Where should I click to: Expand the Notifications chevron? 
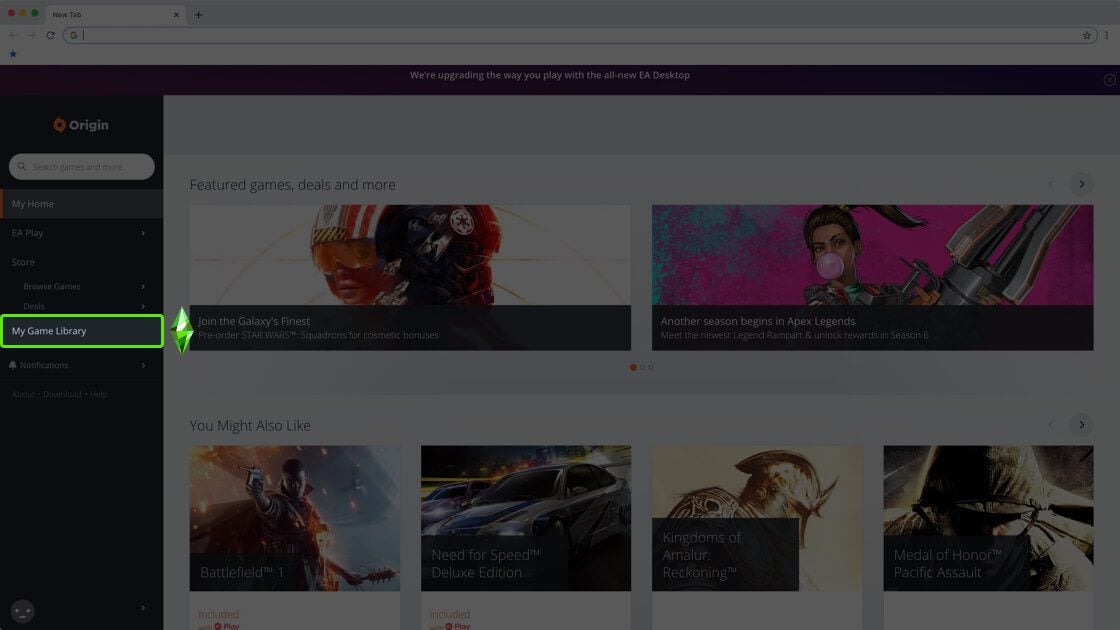[143, 365]
